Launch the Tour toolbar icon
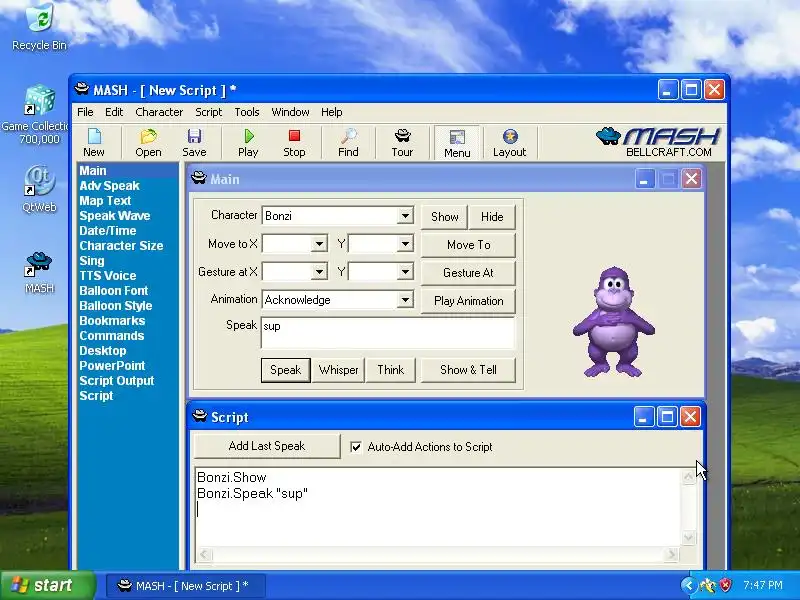800x600 pixels. pos(402,143)
